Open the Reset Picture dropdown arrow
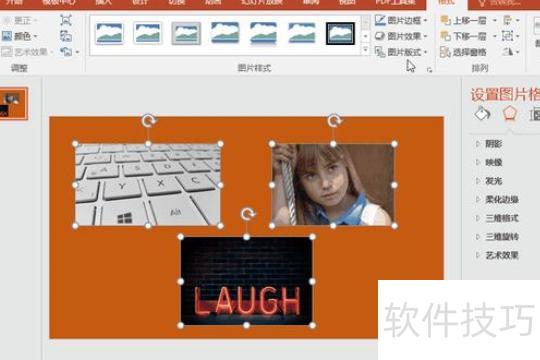The width and height of the screenshot is (540, 360). pyautogui.click(x=77, y=52)
